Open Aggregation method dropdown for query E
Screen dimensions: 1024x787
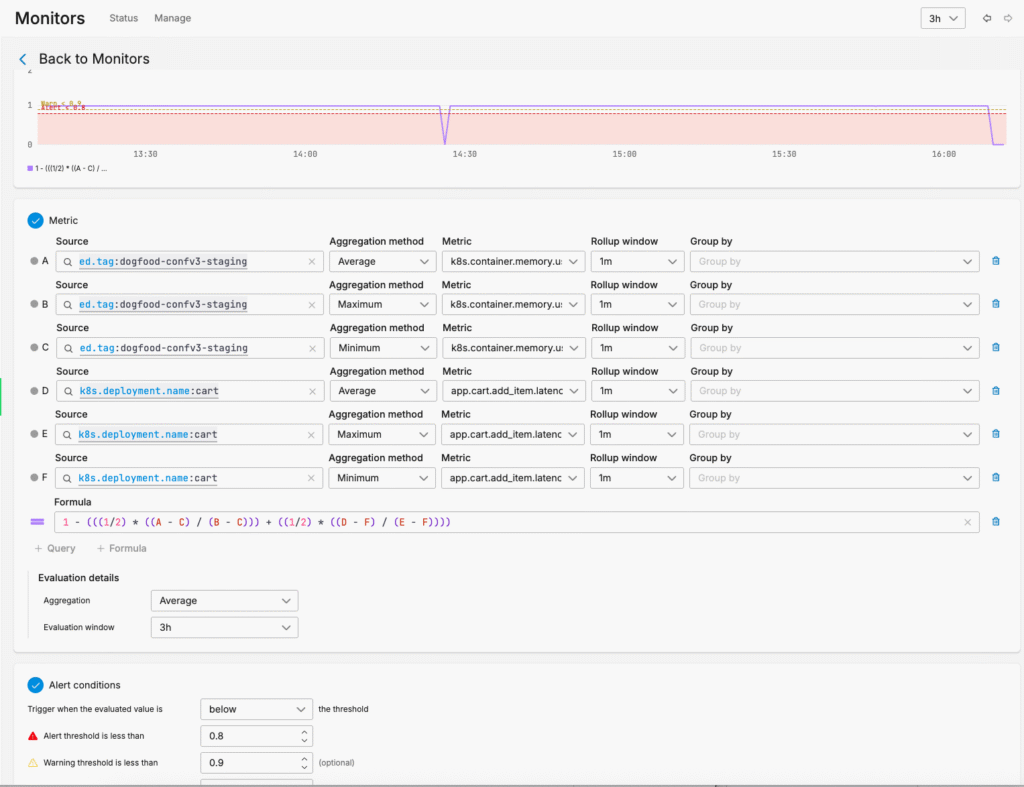click(x=382, y=434)
